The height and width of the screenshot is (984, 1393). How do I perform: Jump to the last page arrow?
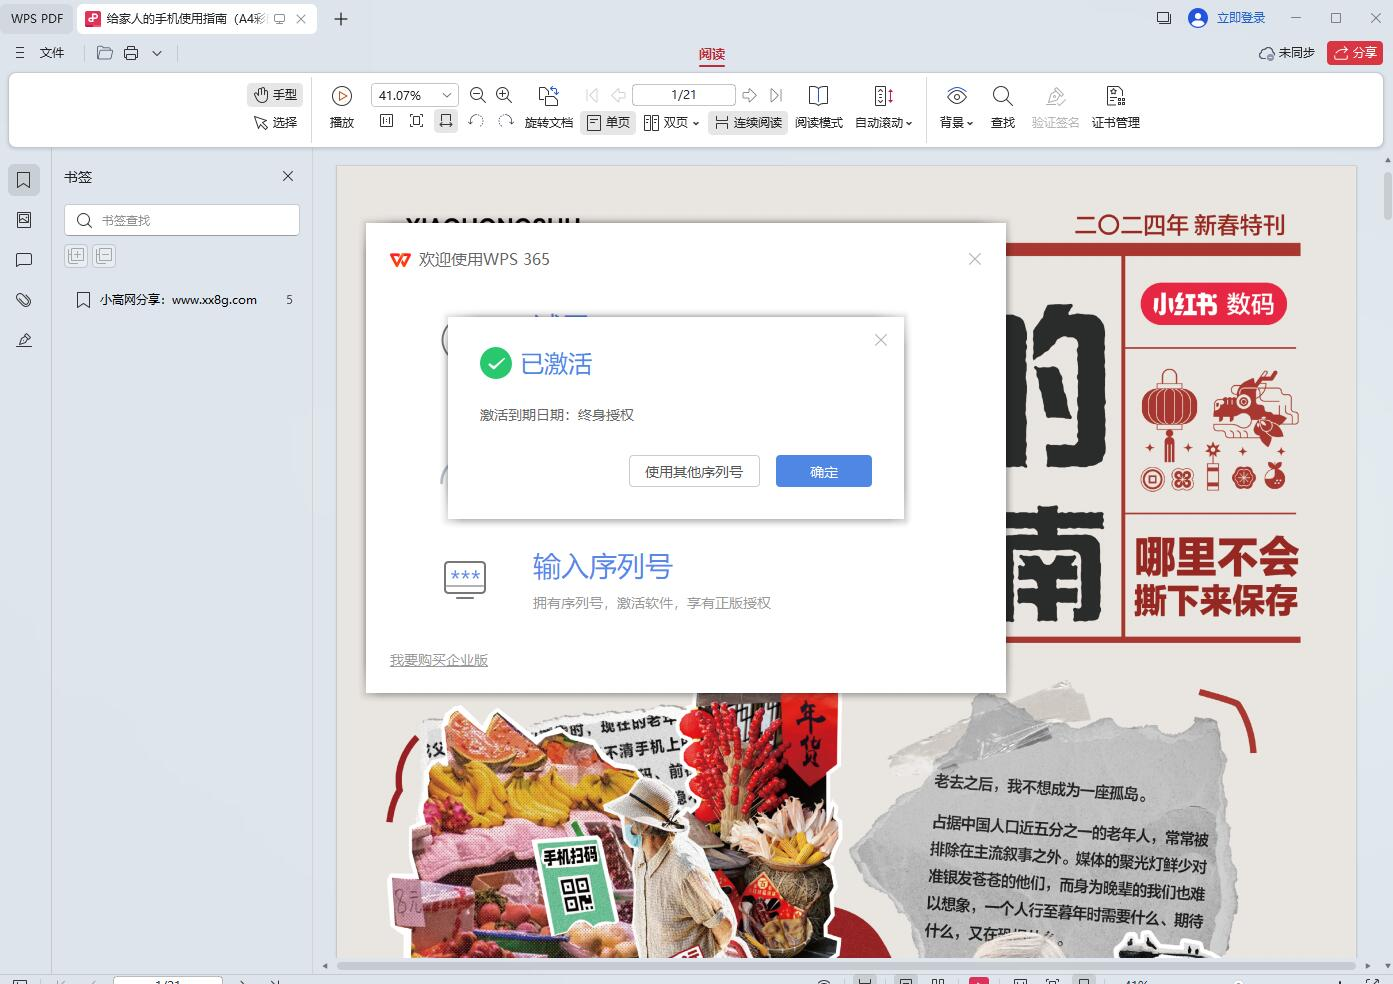[776, 95]
